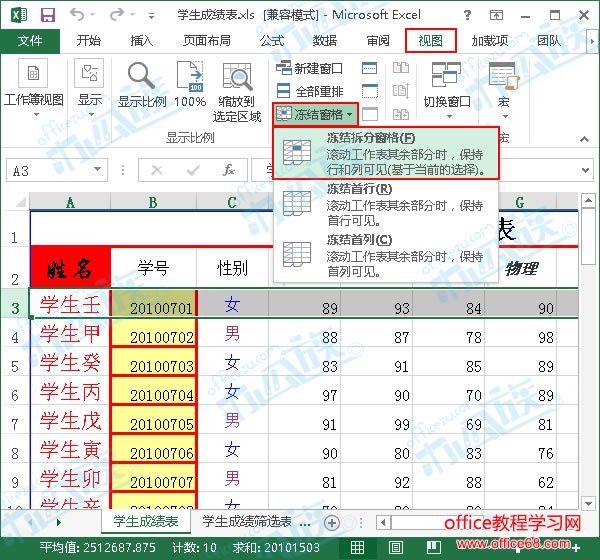Click next sheet navigation arrow
This screenshot has width=600, height=560.
point(59,522)
